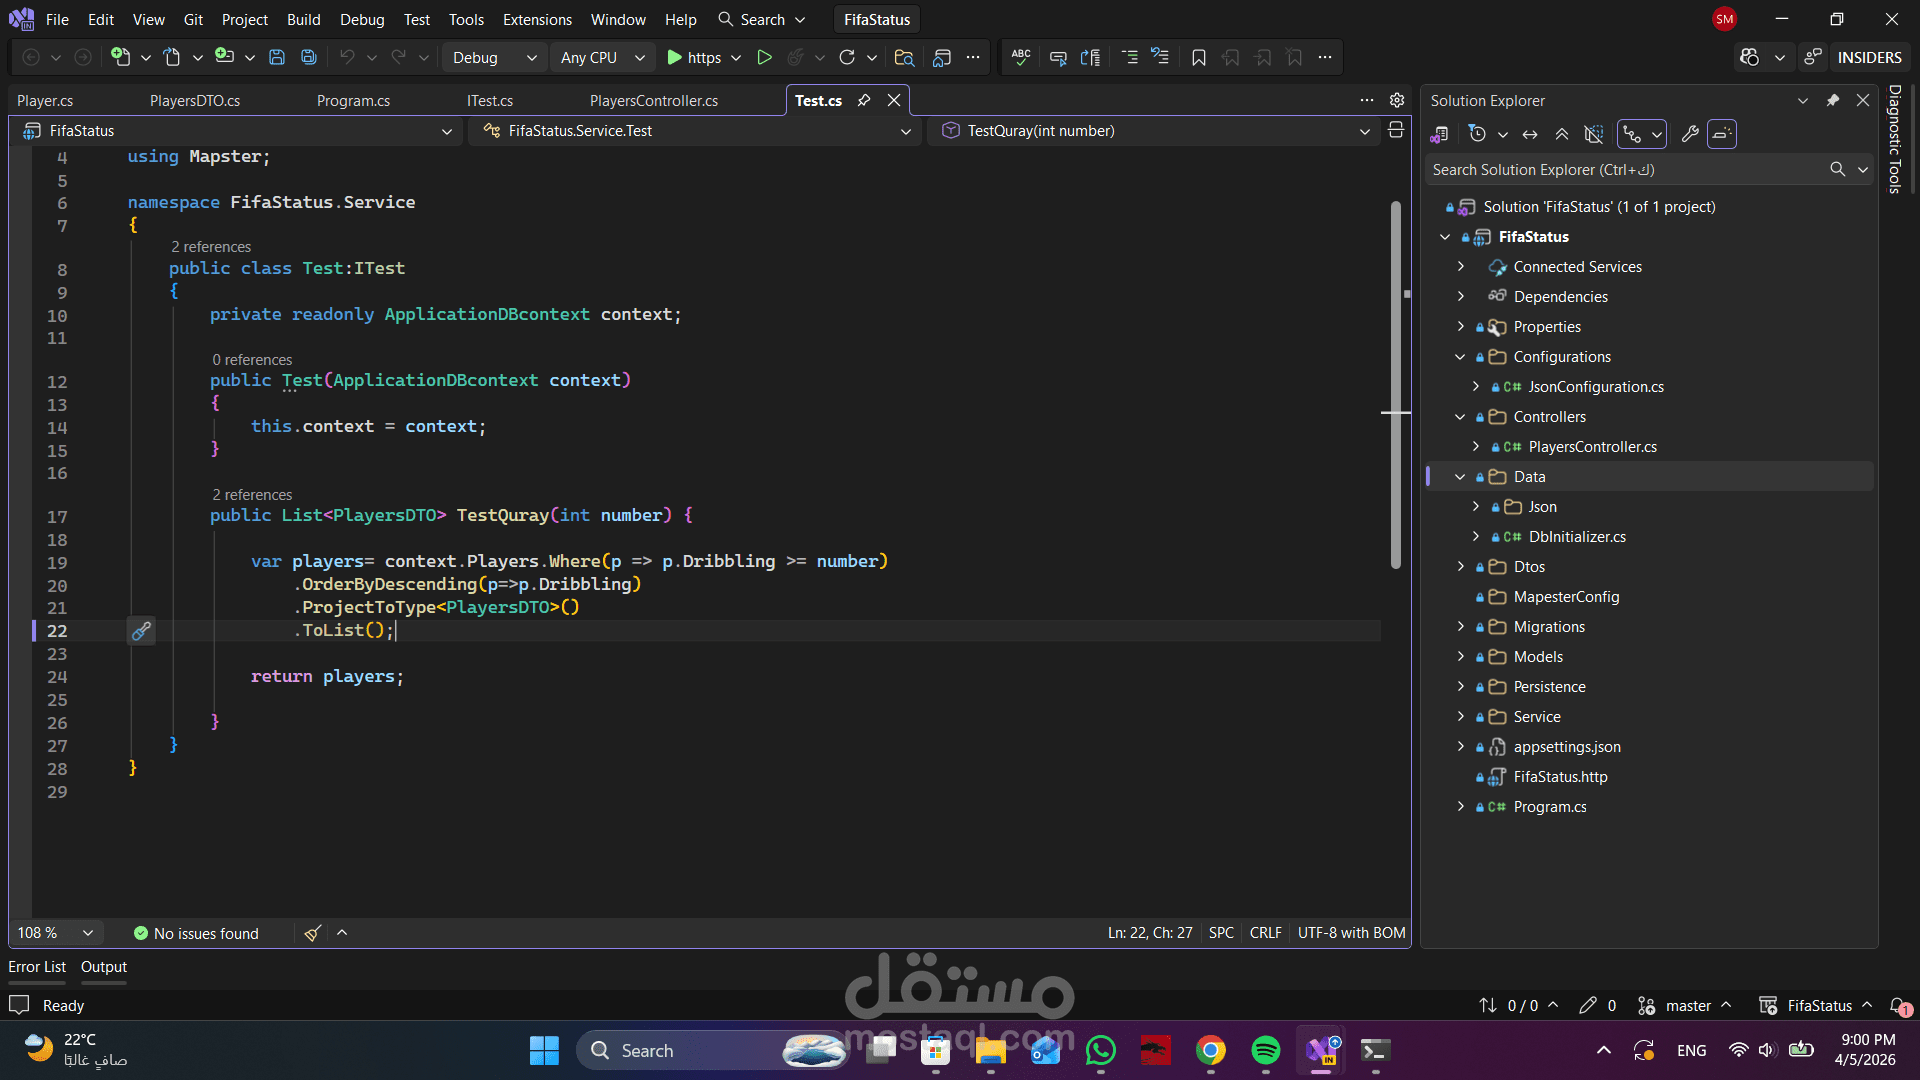Image resolution: width=1920 pixels, height=1080 pixels.
Task: Toggle Show All Files in Solution Explorer
Action: tap(1594, 134)
